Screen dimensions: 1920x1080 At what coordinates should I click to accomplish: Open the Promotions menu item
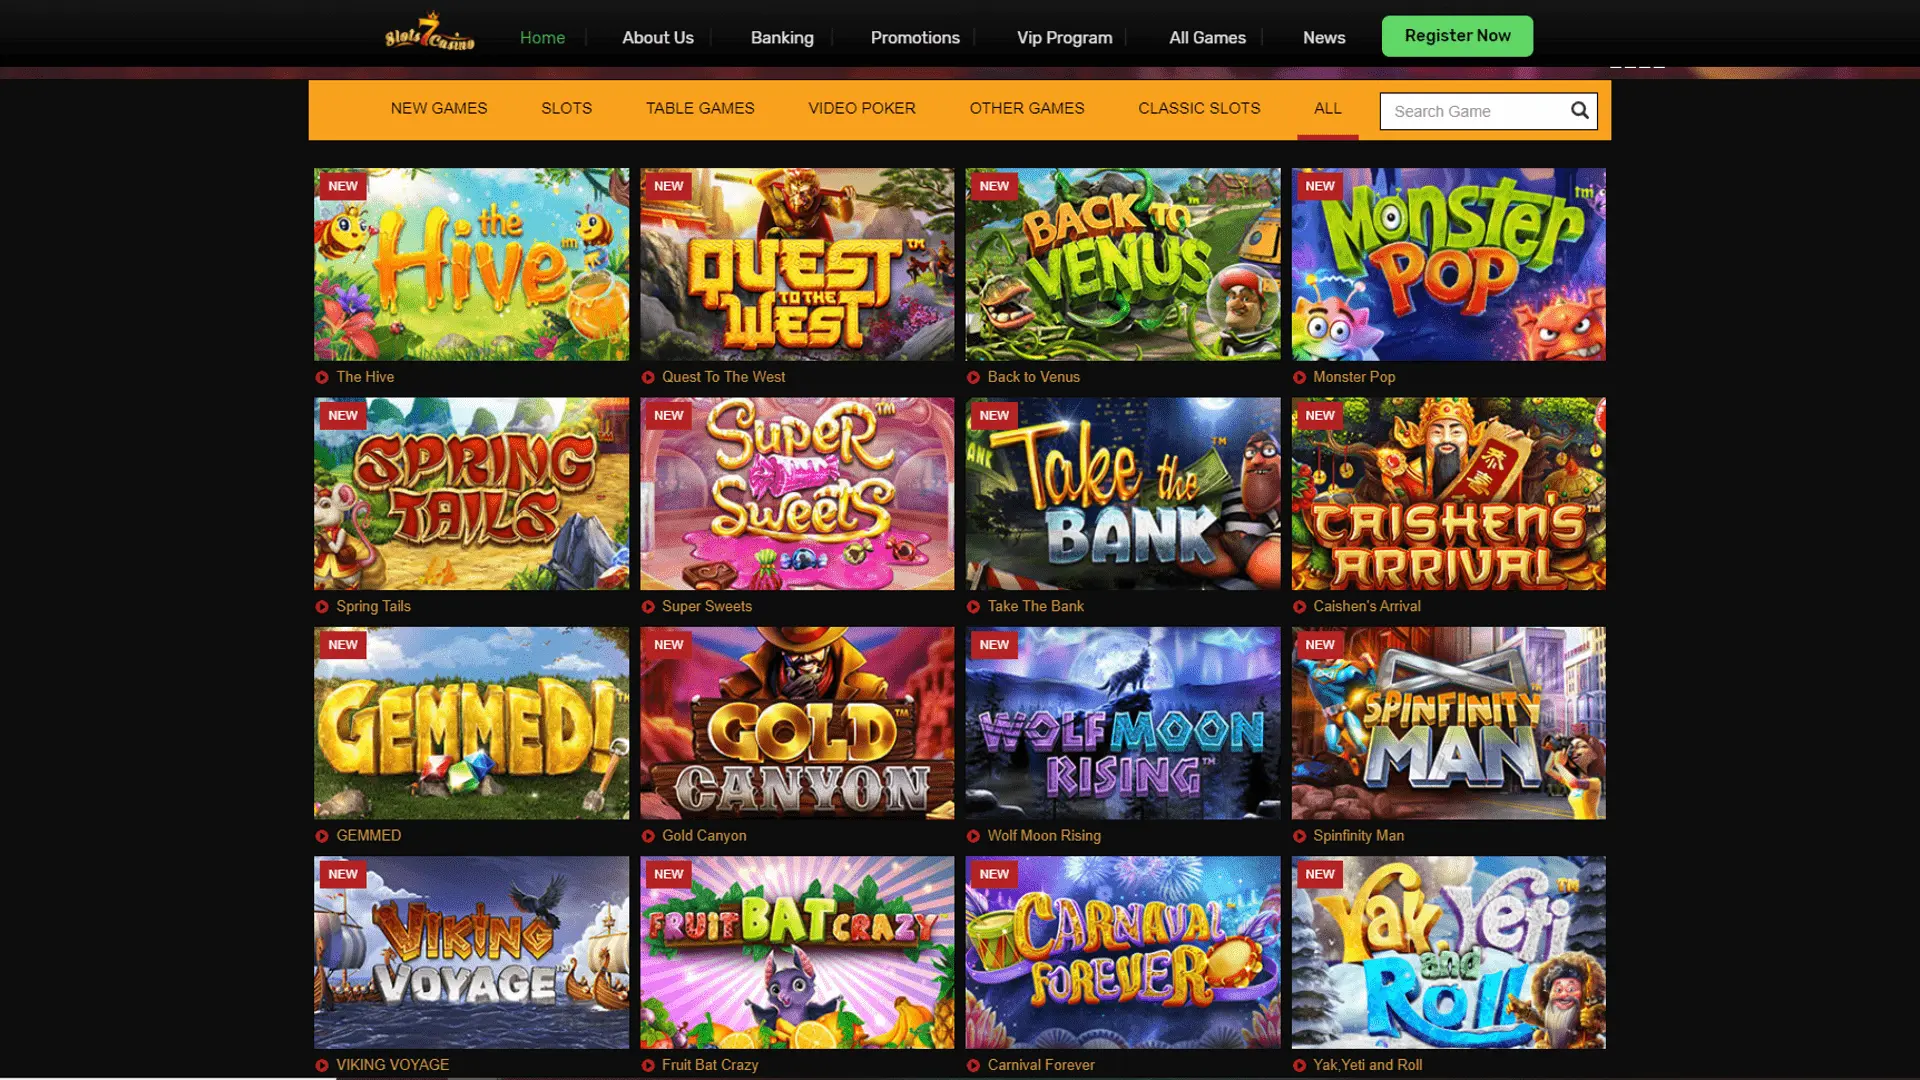(x=915, y=37)
